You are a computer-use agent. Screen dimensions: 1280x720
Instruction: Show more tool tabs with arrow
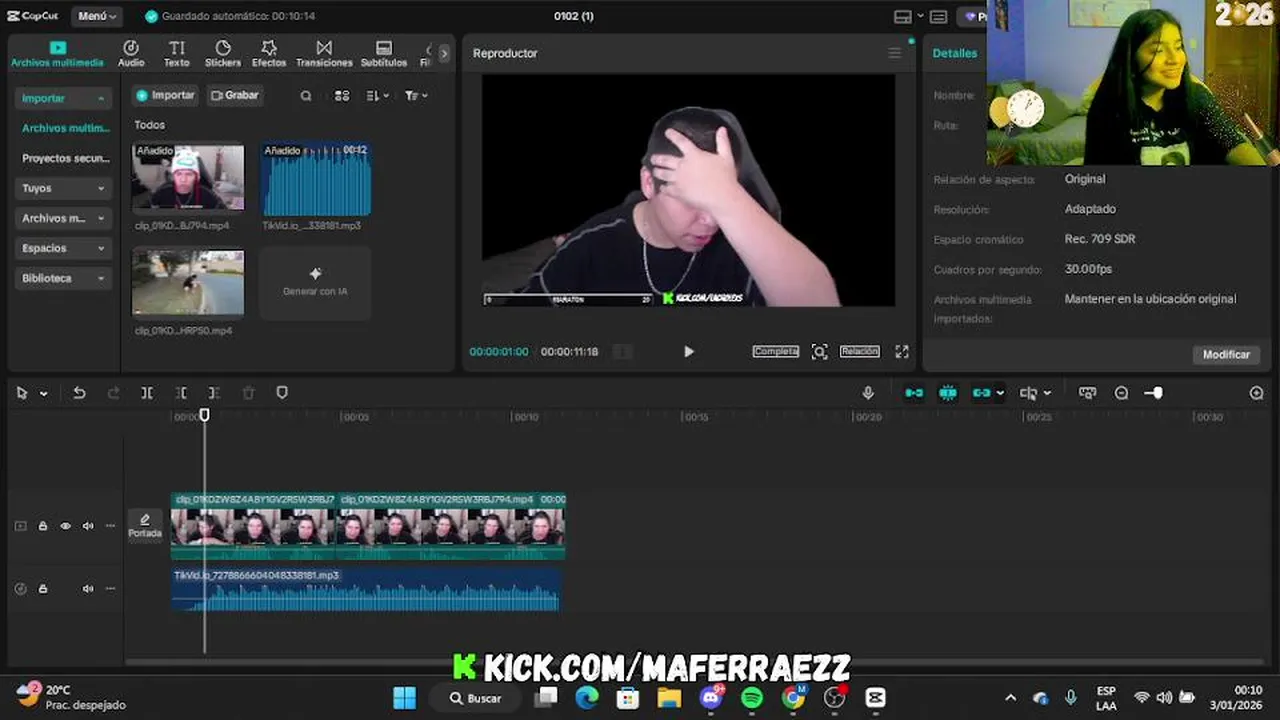coord(444,54)
